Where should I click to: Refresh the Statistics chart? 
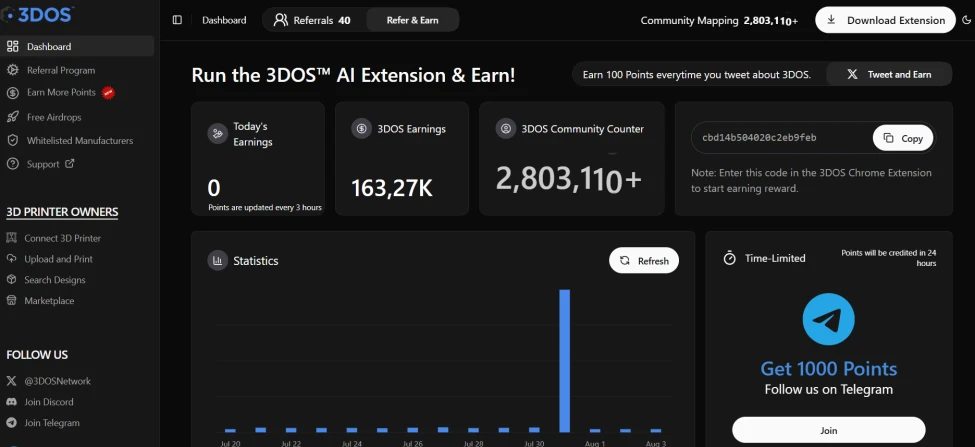coord(644,260)
